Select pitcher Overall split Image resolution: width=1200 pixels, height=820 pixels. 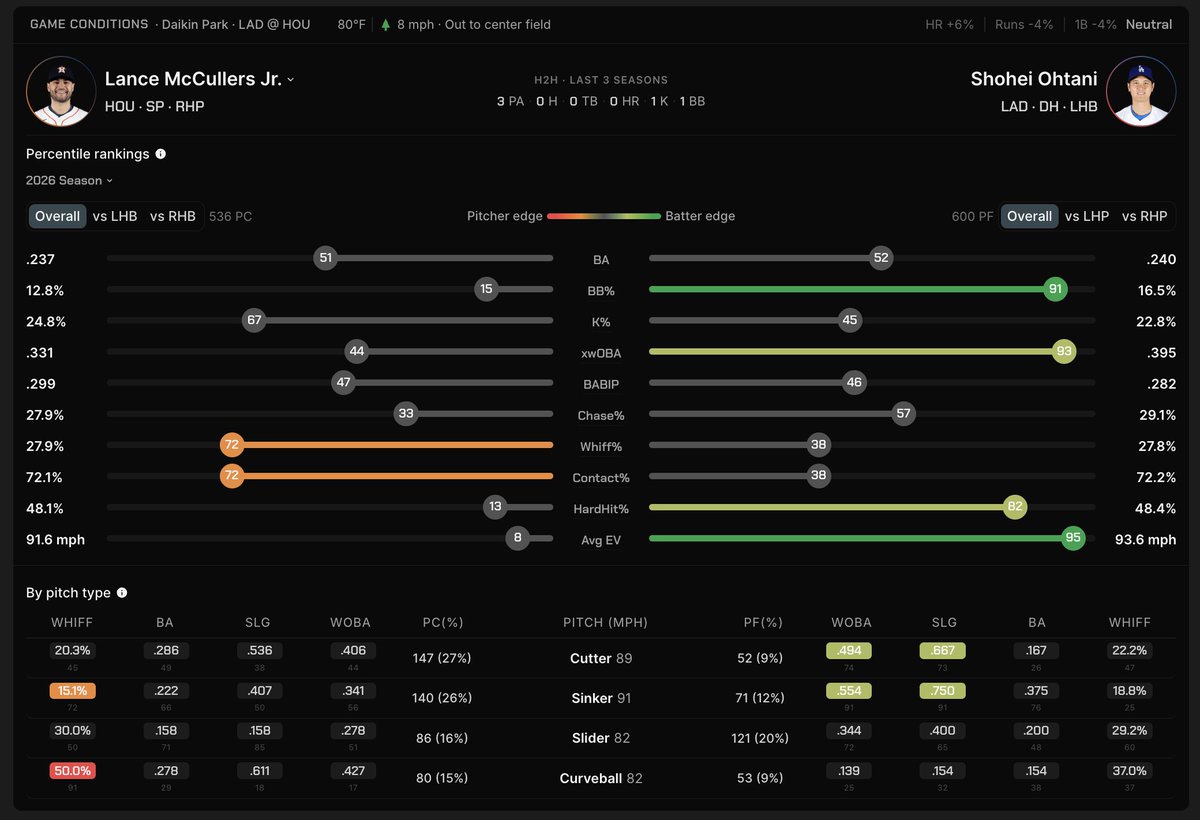pyautogui.click(x=57, y=216)
